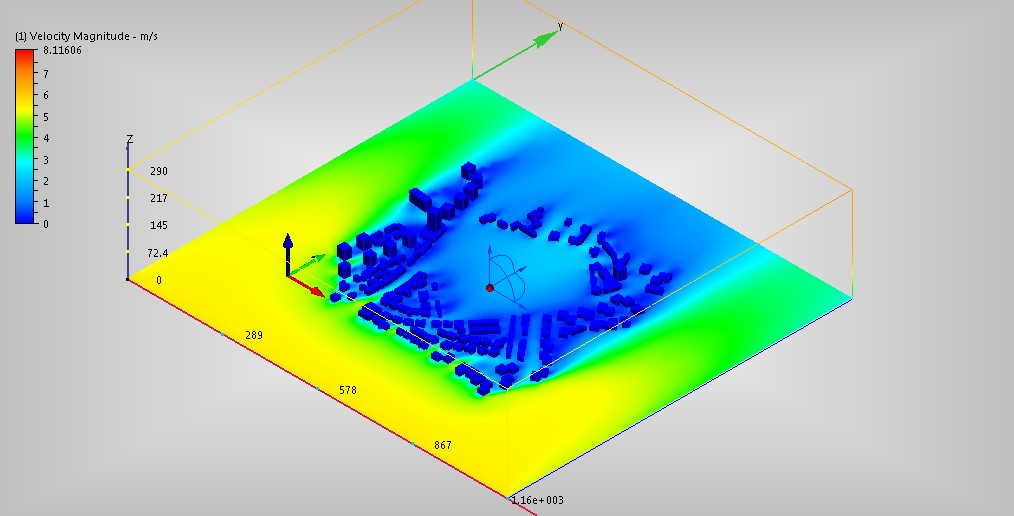Click the Z axis label 217
The image size is (1014, 516).
point(158,198)
